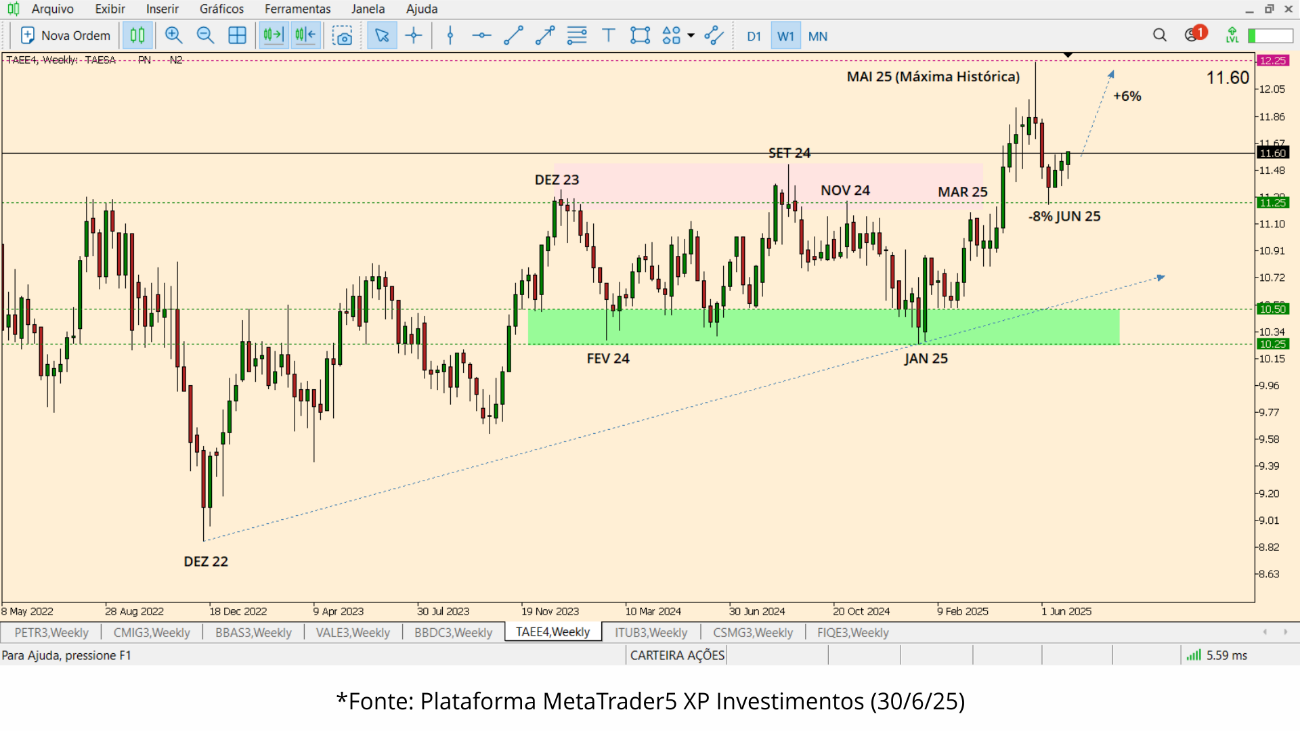Image resolution: width=1300 pixels, height=731 pixels.
Task: Switch timeframe to D1
Action: [x=754, y=36]
